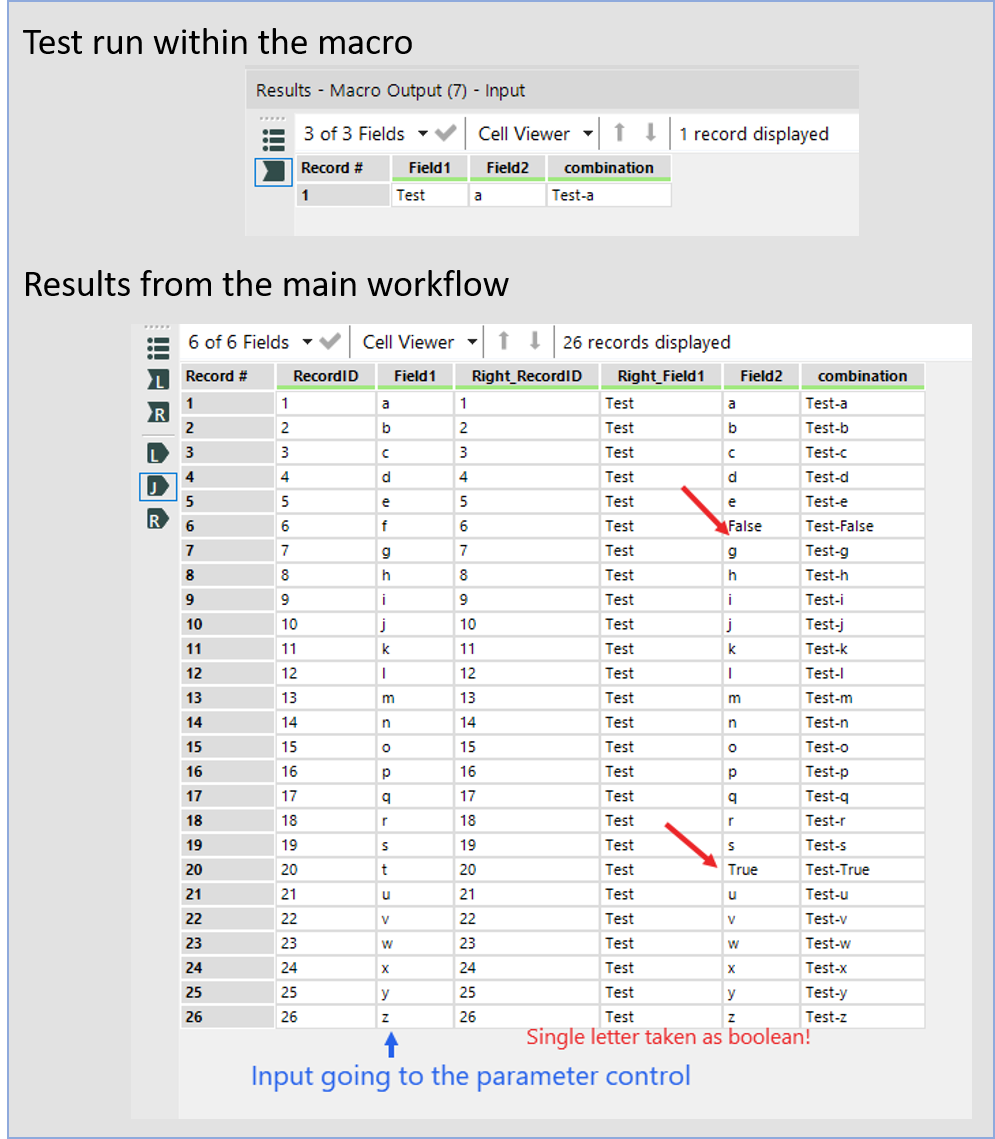Click the metadata list icon in macro results
995x1139 pixels.
coord(273,139)
